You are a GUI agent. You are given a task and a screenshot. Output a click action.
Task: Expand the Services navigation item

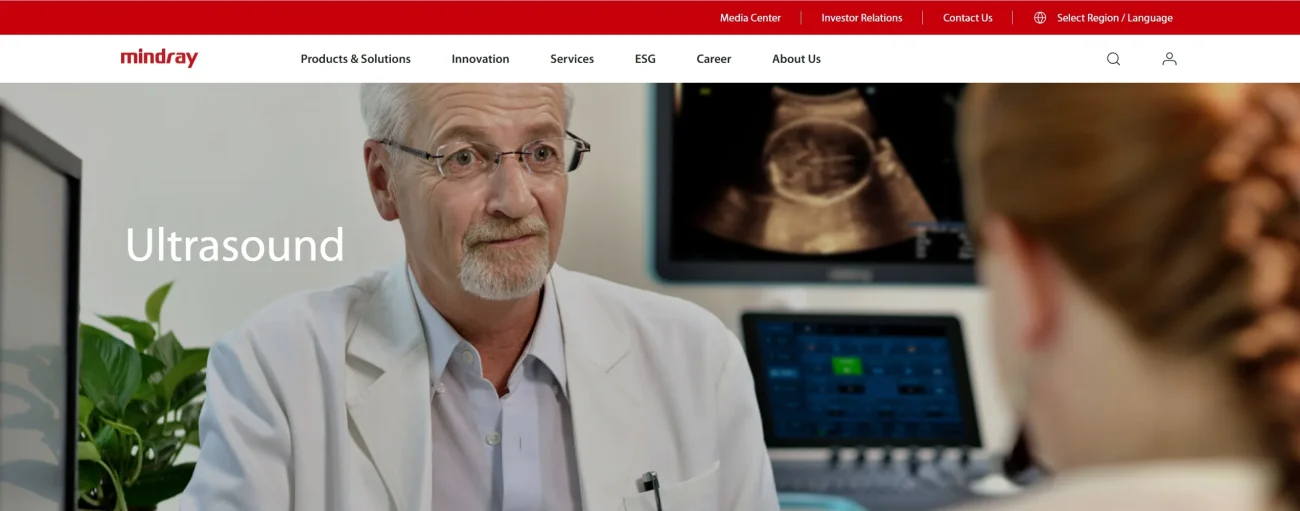[x=572, y=59]
